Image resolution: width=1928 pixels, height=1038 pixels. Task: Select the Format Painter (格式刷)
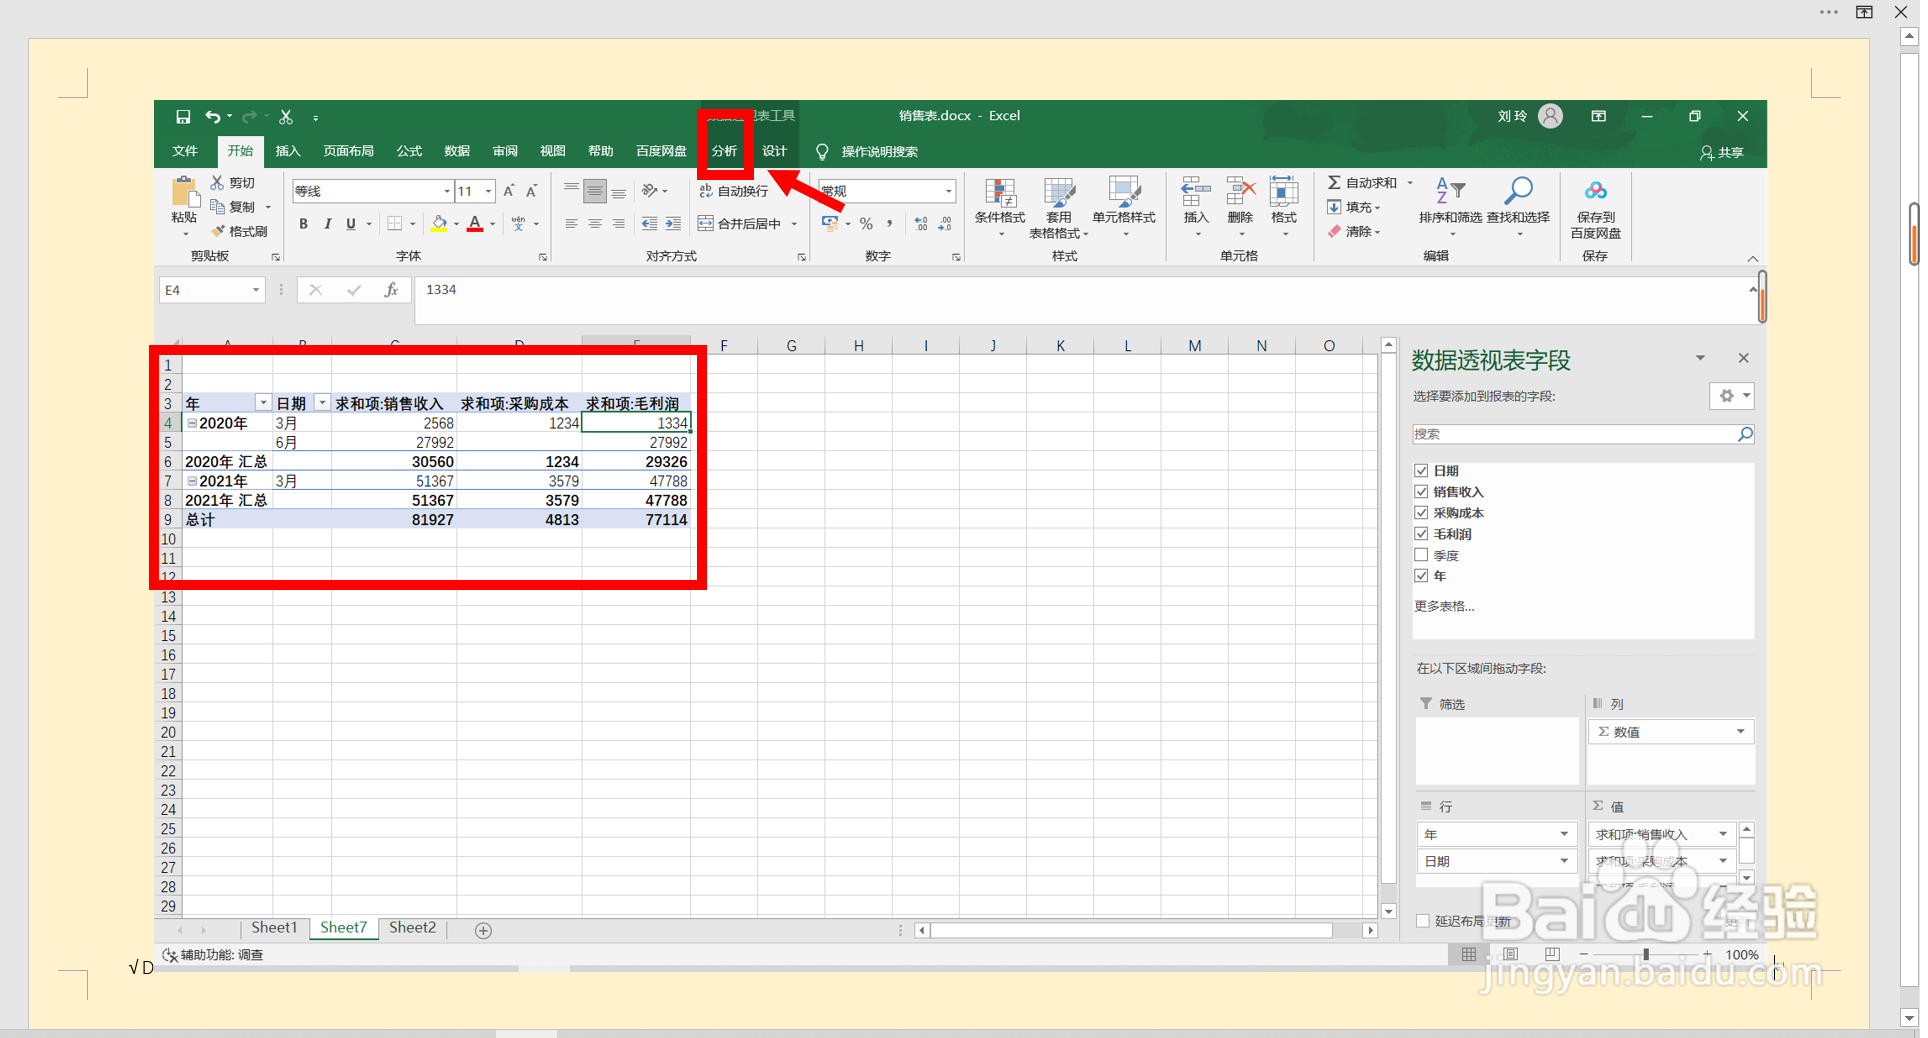coord(239,231)
